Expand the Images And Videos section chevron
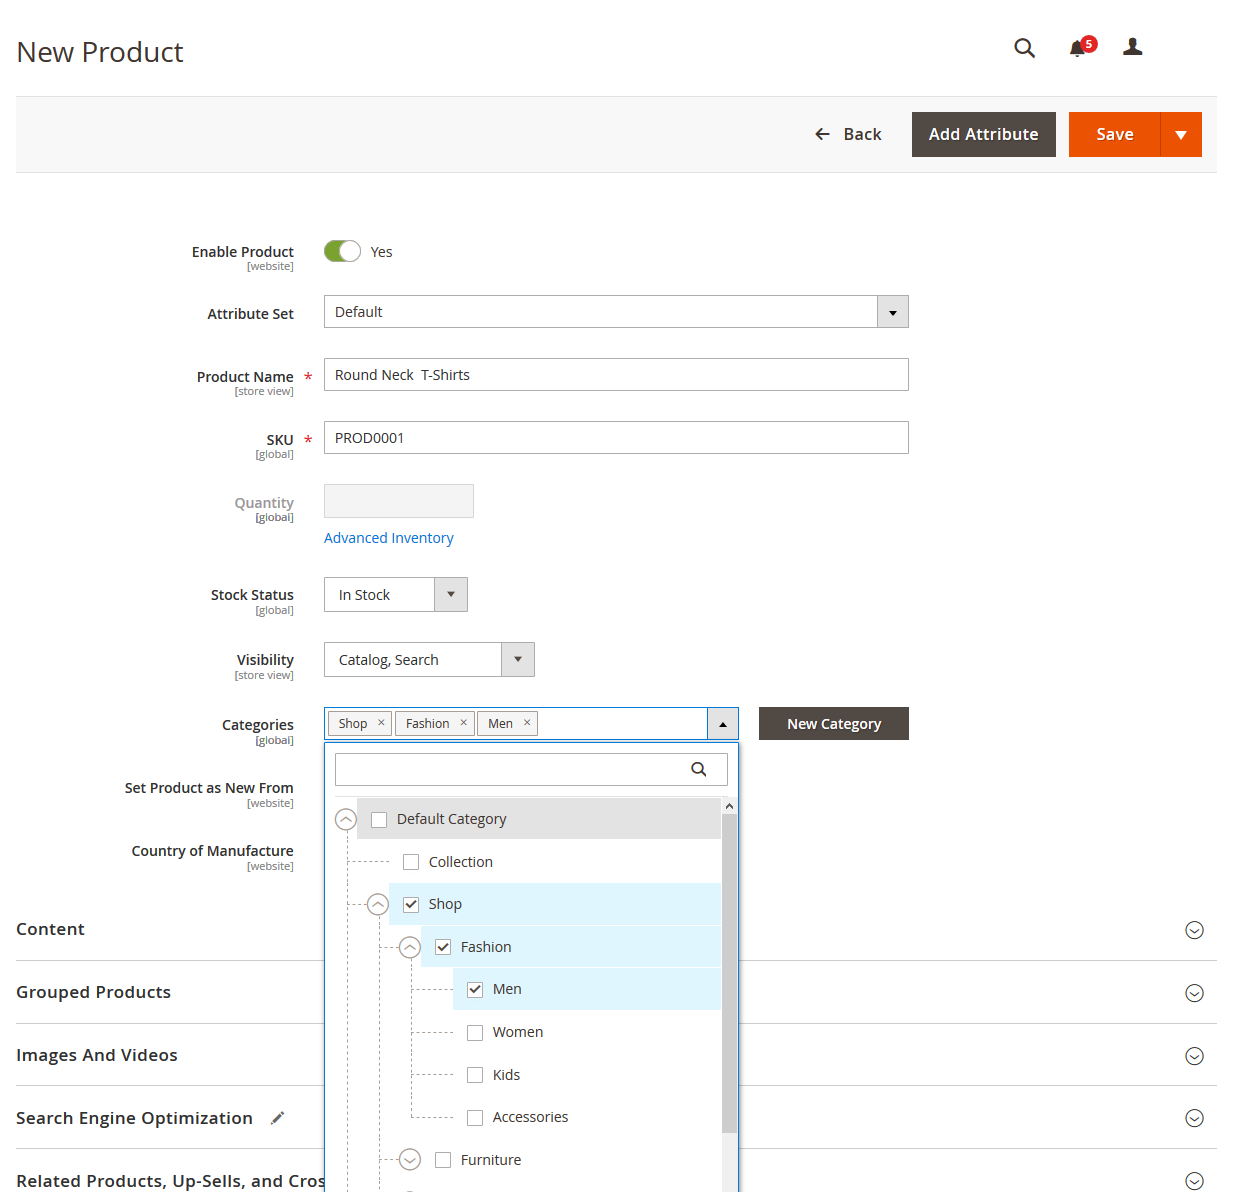The width and height of the screenshot is (1247, 1192). click(x=1194, y=1056)
